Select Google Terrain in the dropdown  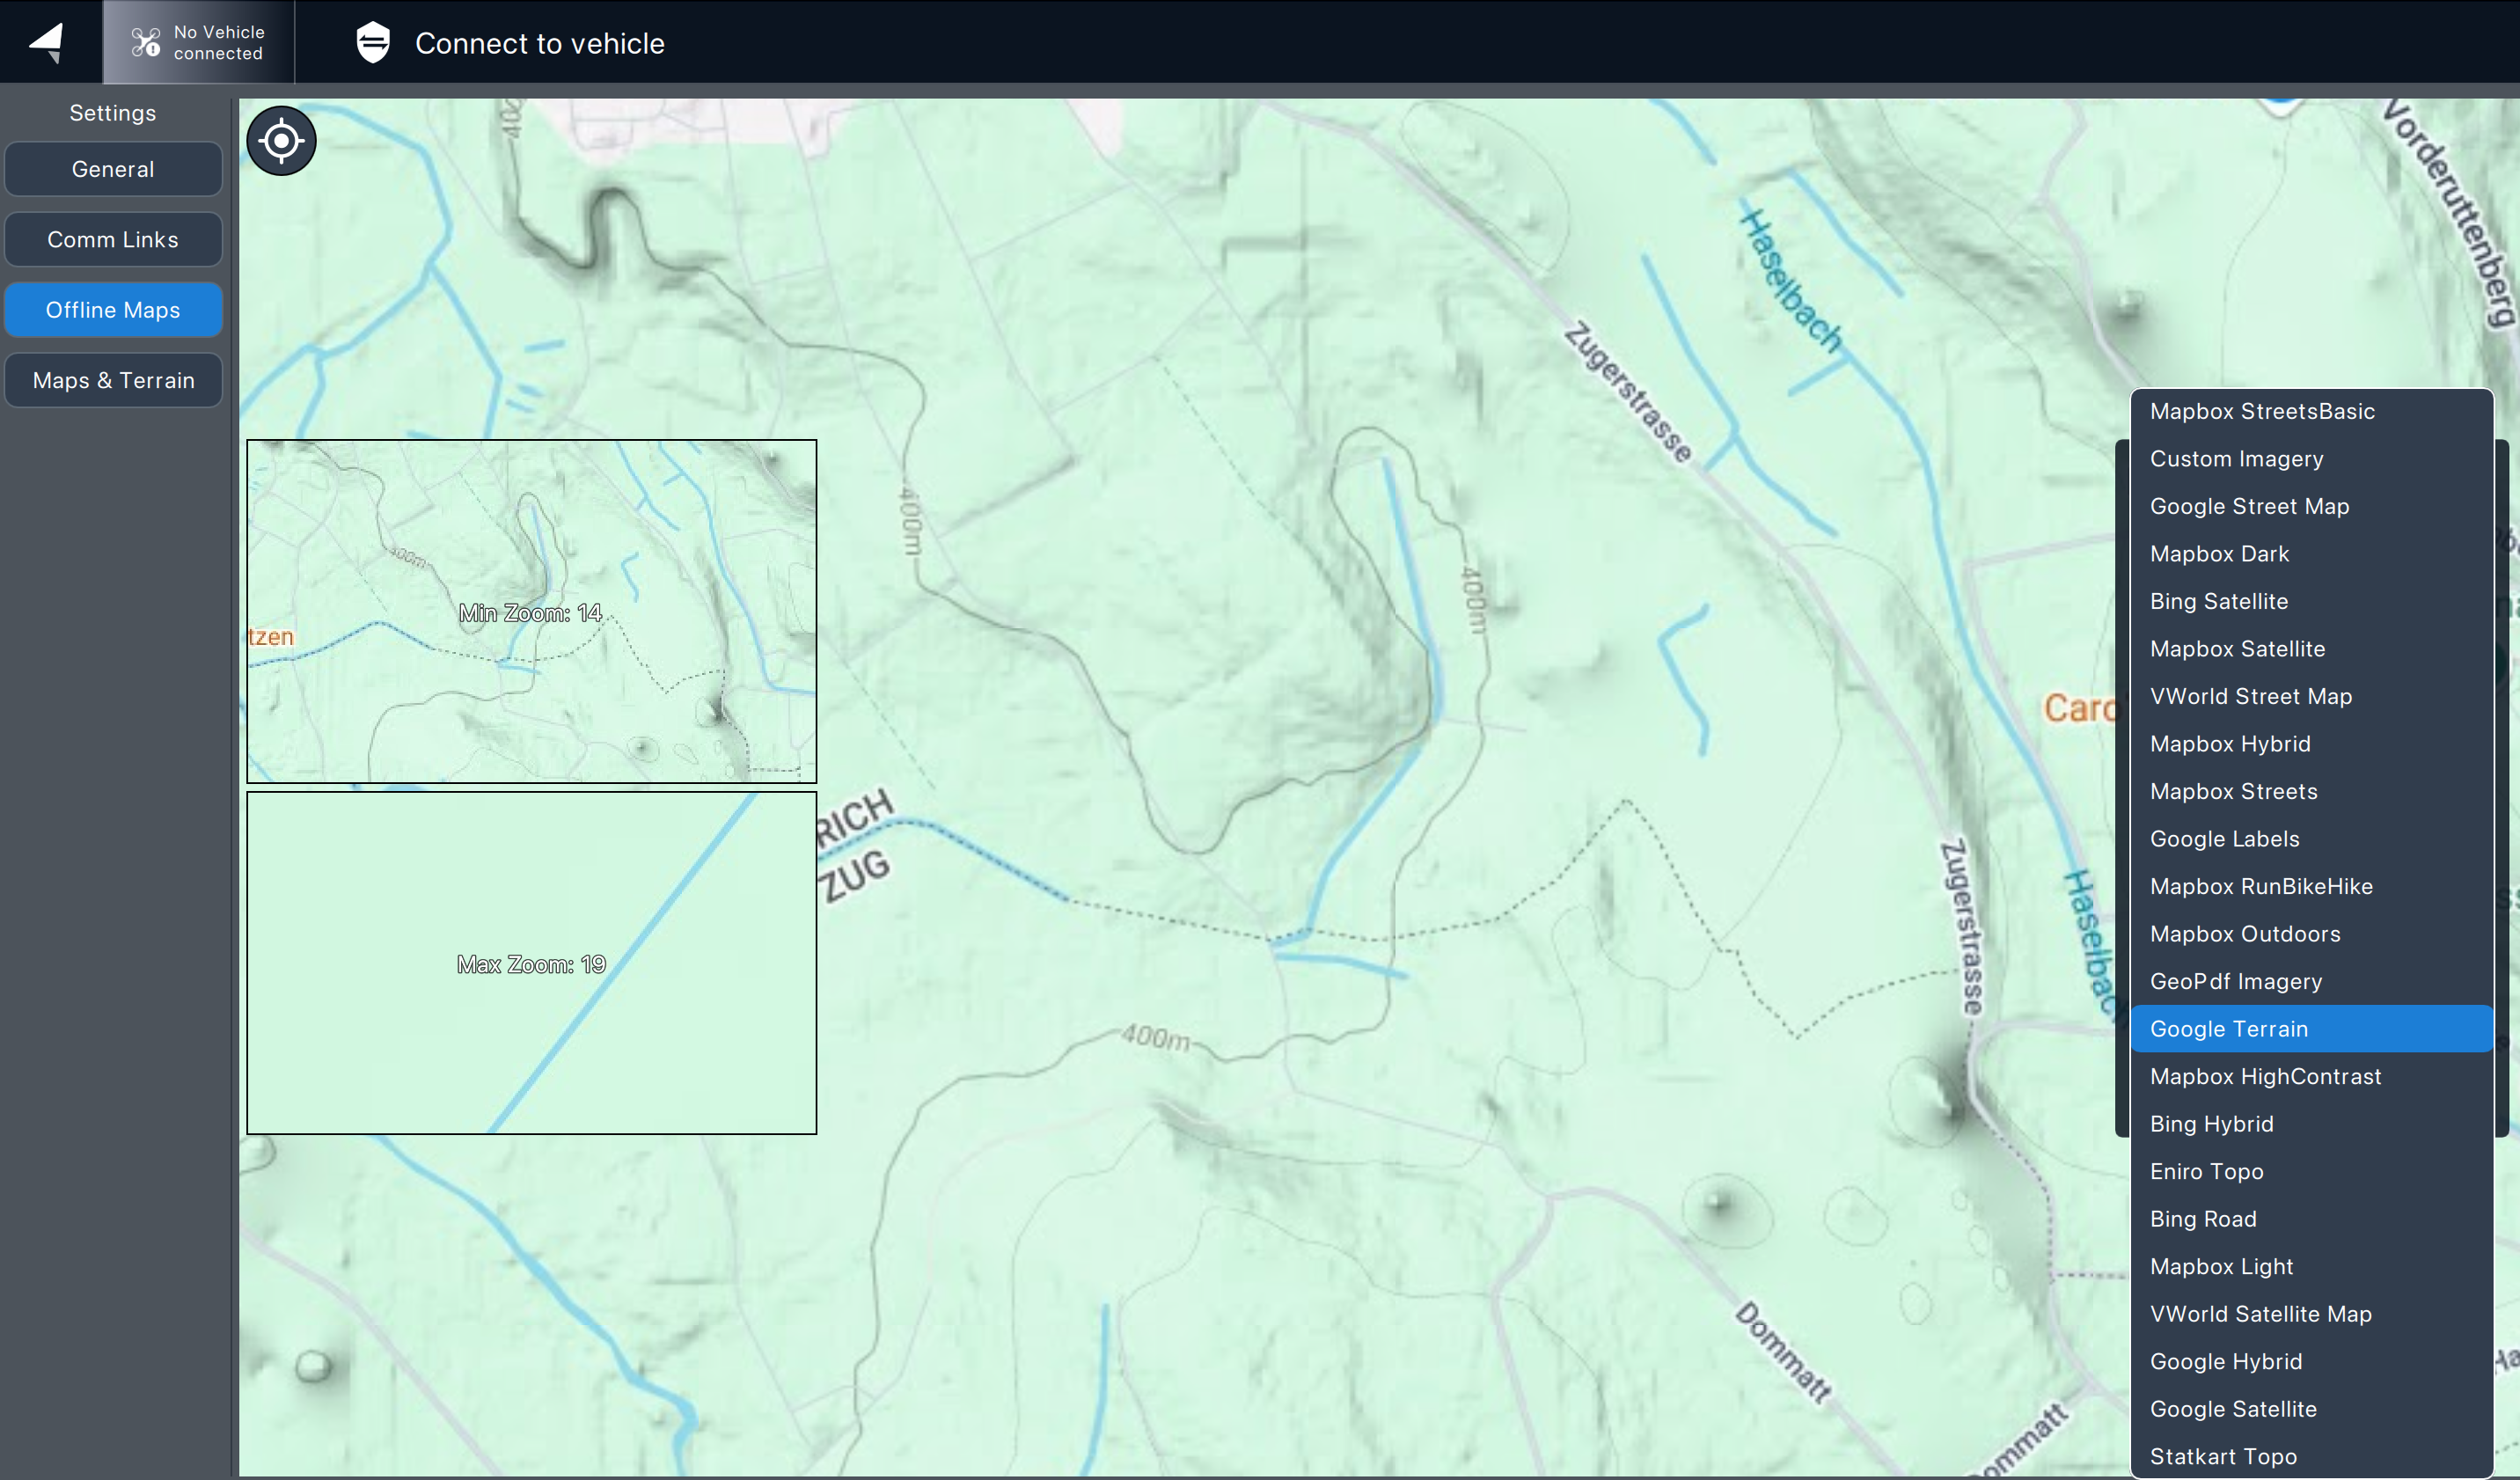2229,1029
